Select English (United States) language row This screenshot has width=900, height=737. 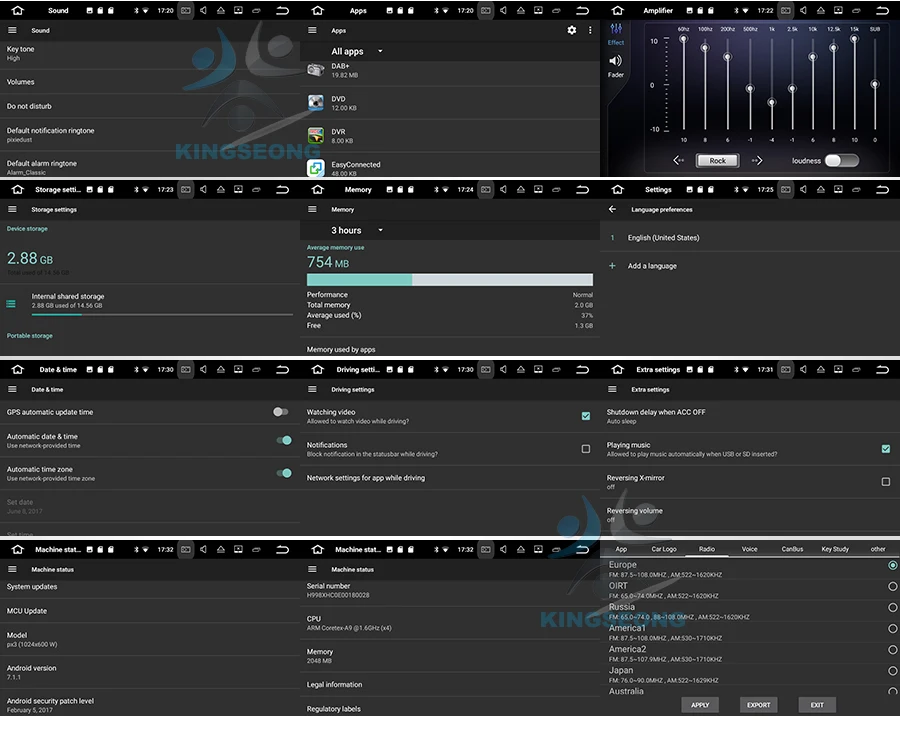point(750,238)
